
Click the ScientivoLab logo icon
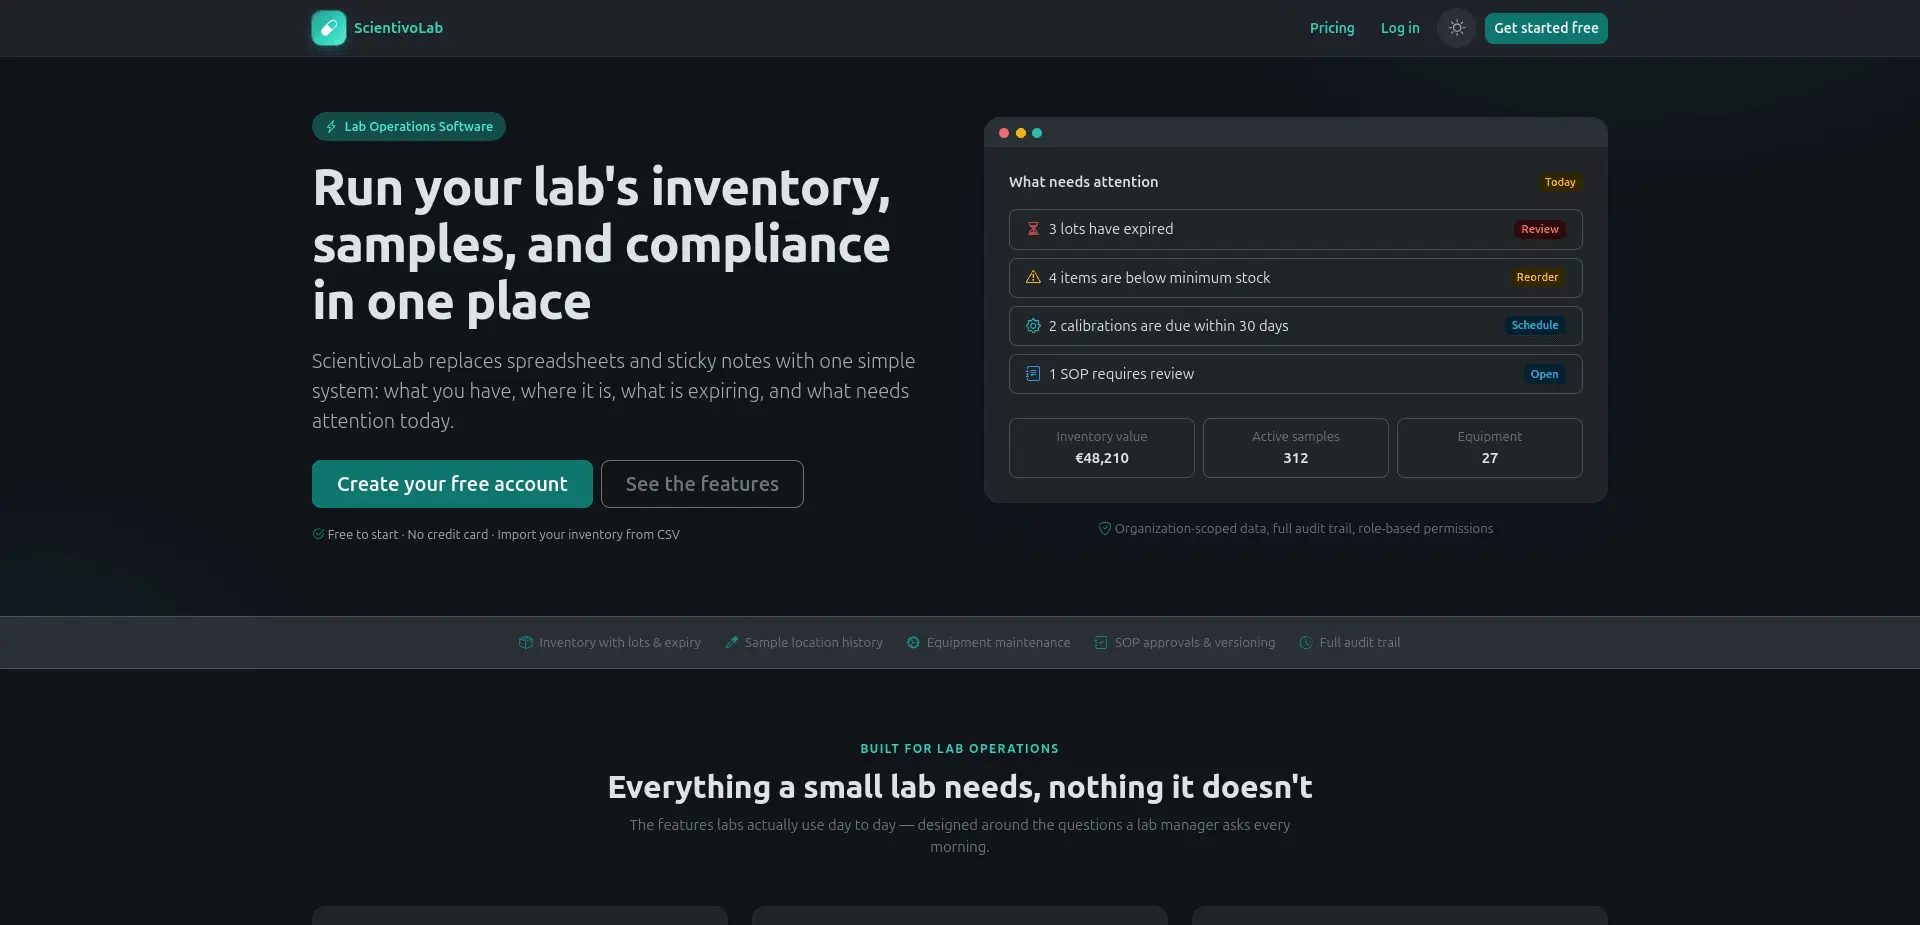coord(329,28)
